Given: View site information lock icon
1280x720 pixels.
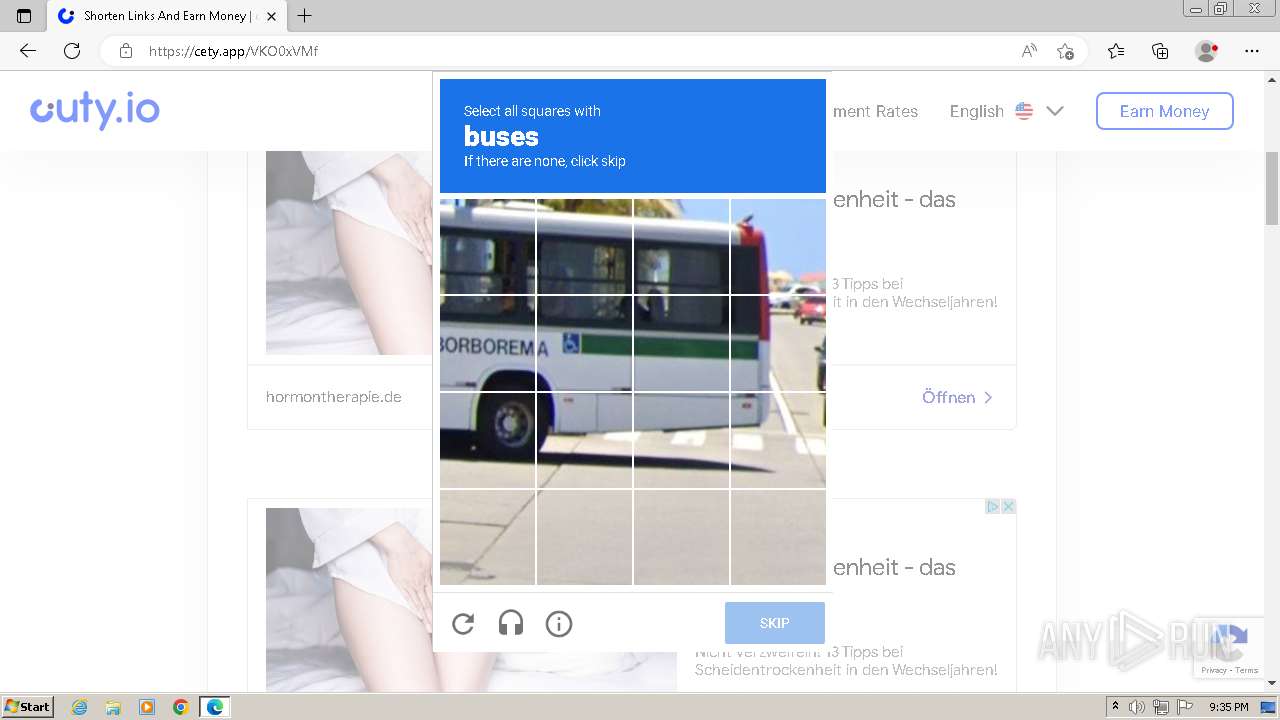Looking at the screenshot, I should point(126,51).
